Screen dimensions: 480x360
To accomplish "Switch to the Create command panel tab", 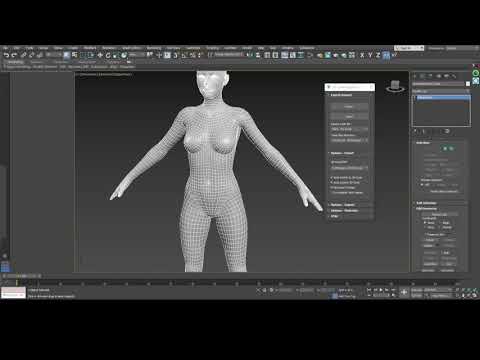I will point(415,76).
